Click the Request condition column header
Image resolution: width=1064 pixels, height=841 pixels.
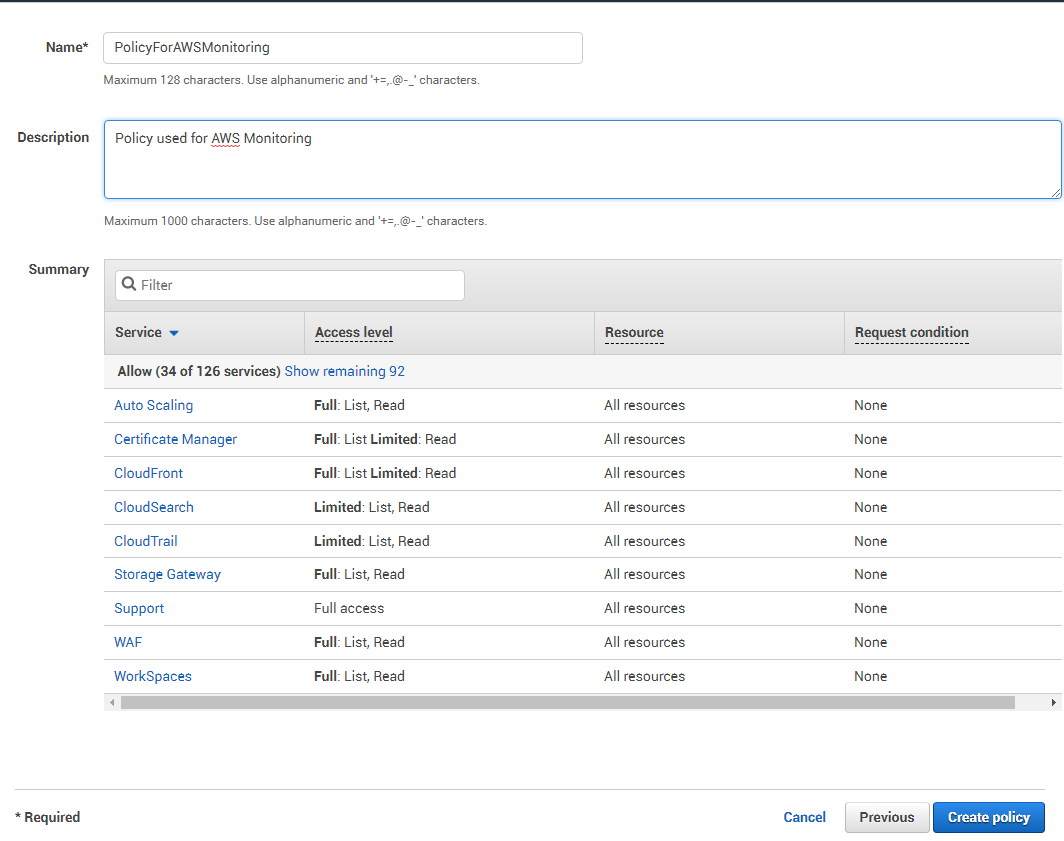pos(912,333)
